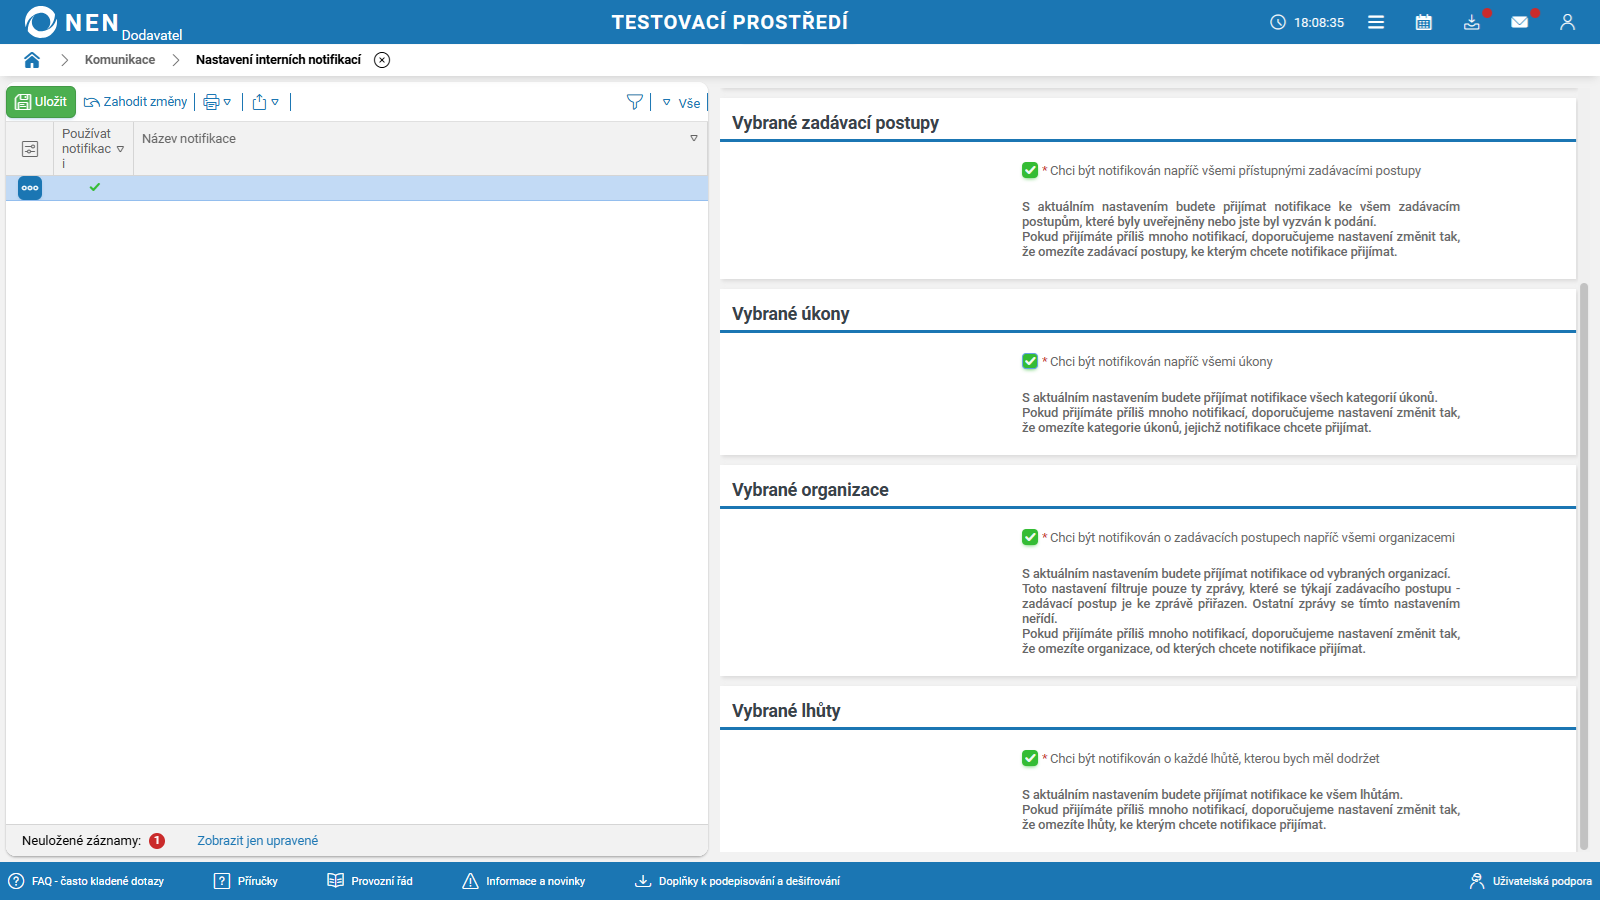Screen dimensions: 1600x900
Task: Uncheck notification about every lhůta
Action: (1030, 759)
